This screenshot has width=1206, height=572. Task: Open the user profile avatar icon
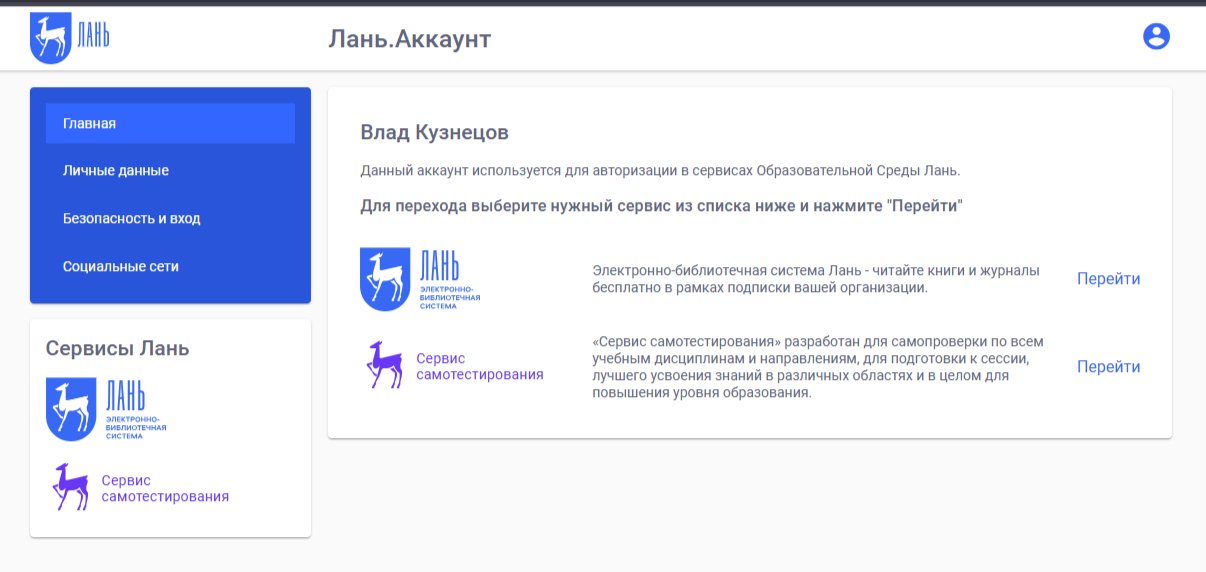[x=1156, y=37]
